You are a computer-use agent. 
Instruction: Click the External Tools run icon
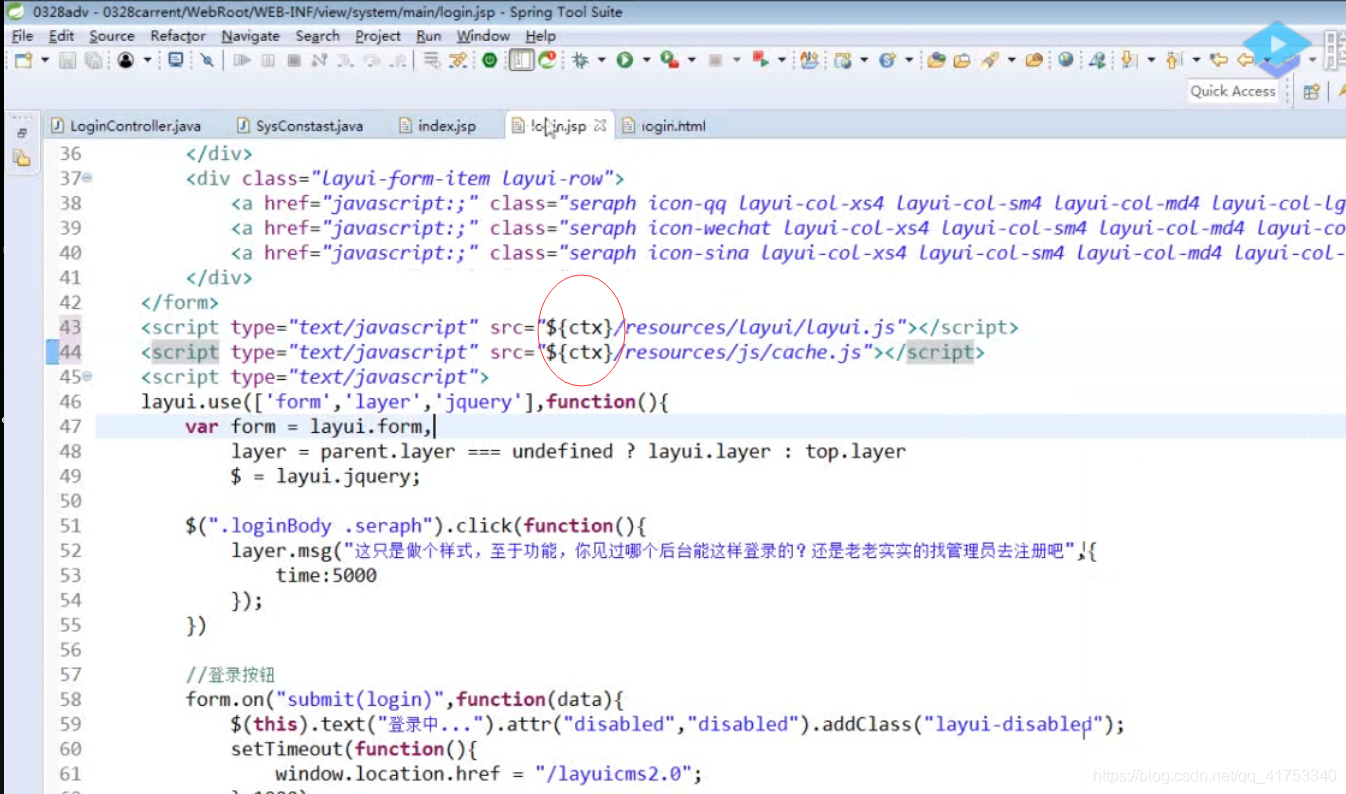pos(760,60)
